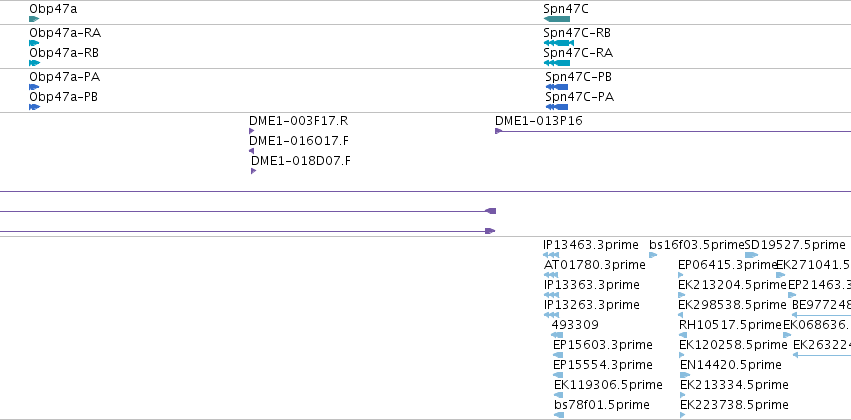Click the 493309 label
The image size is (851, 420).
coord(575,325)
